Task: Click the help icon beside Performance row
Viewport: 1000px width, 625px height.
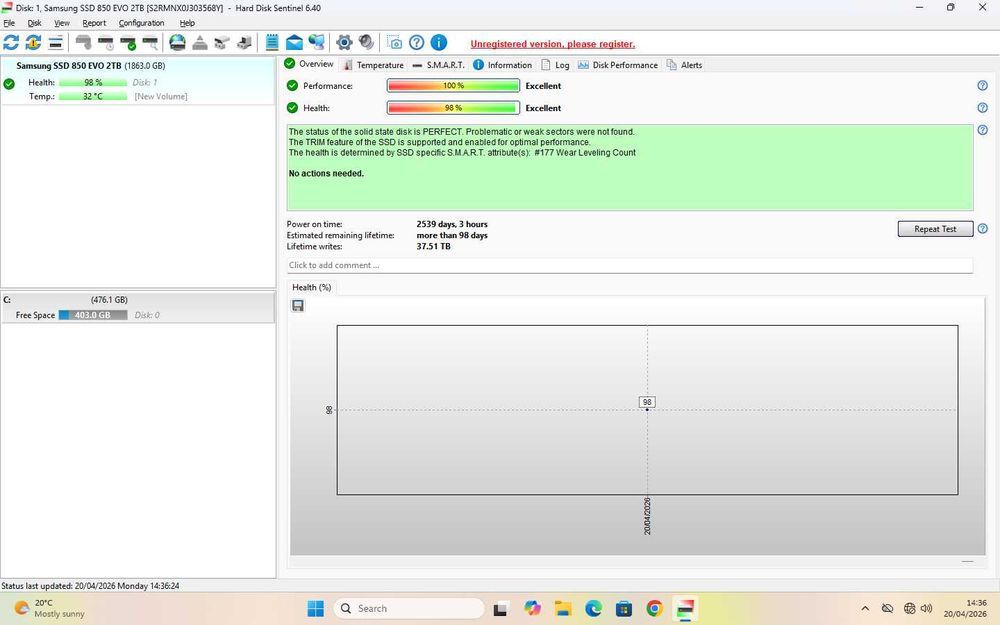Action: point(982,85)
